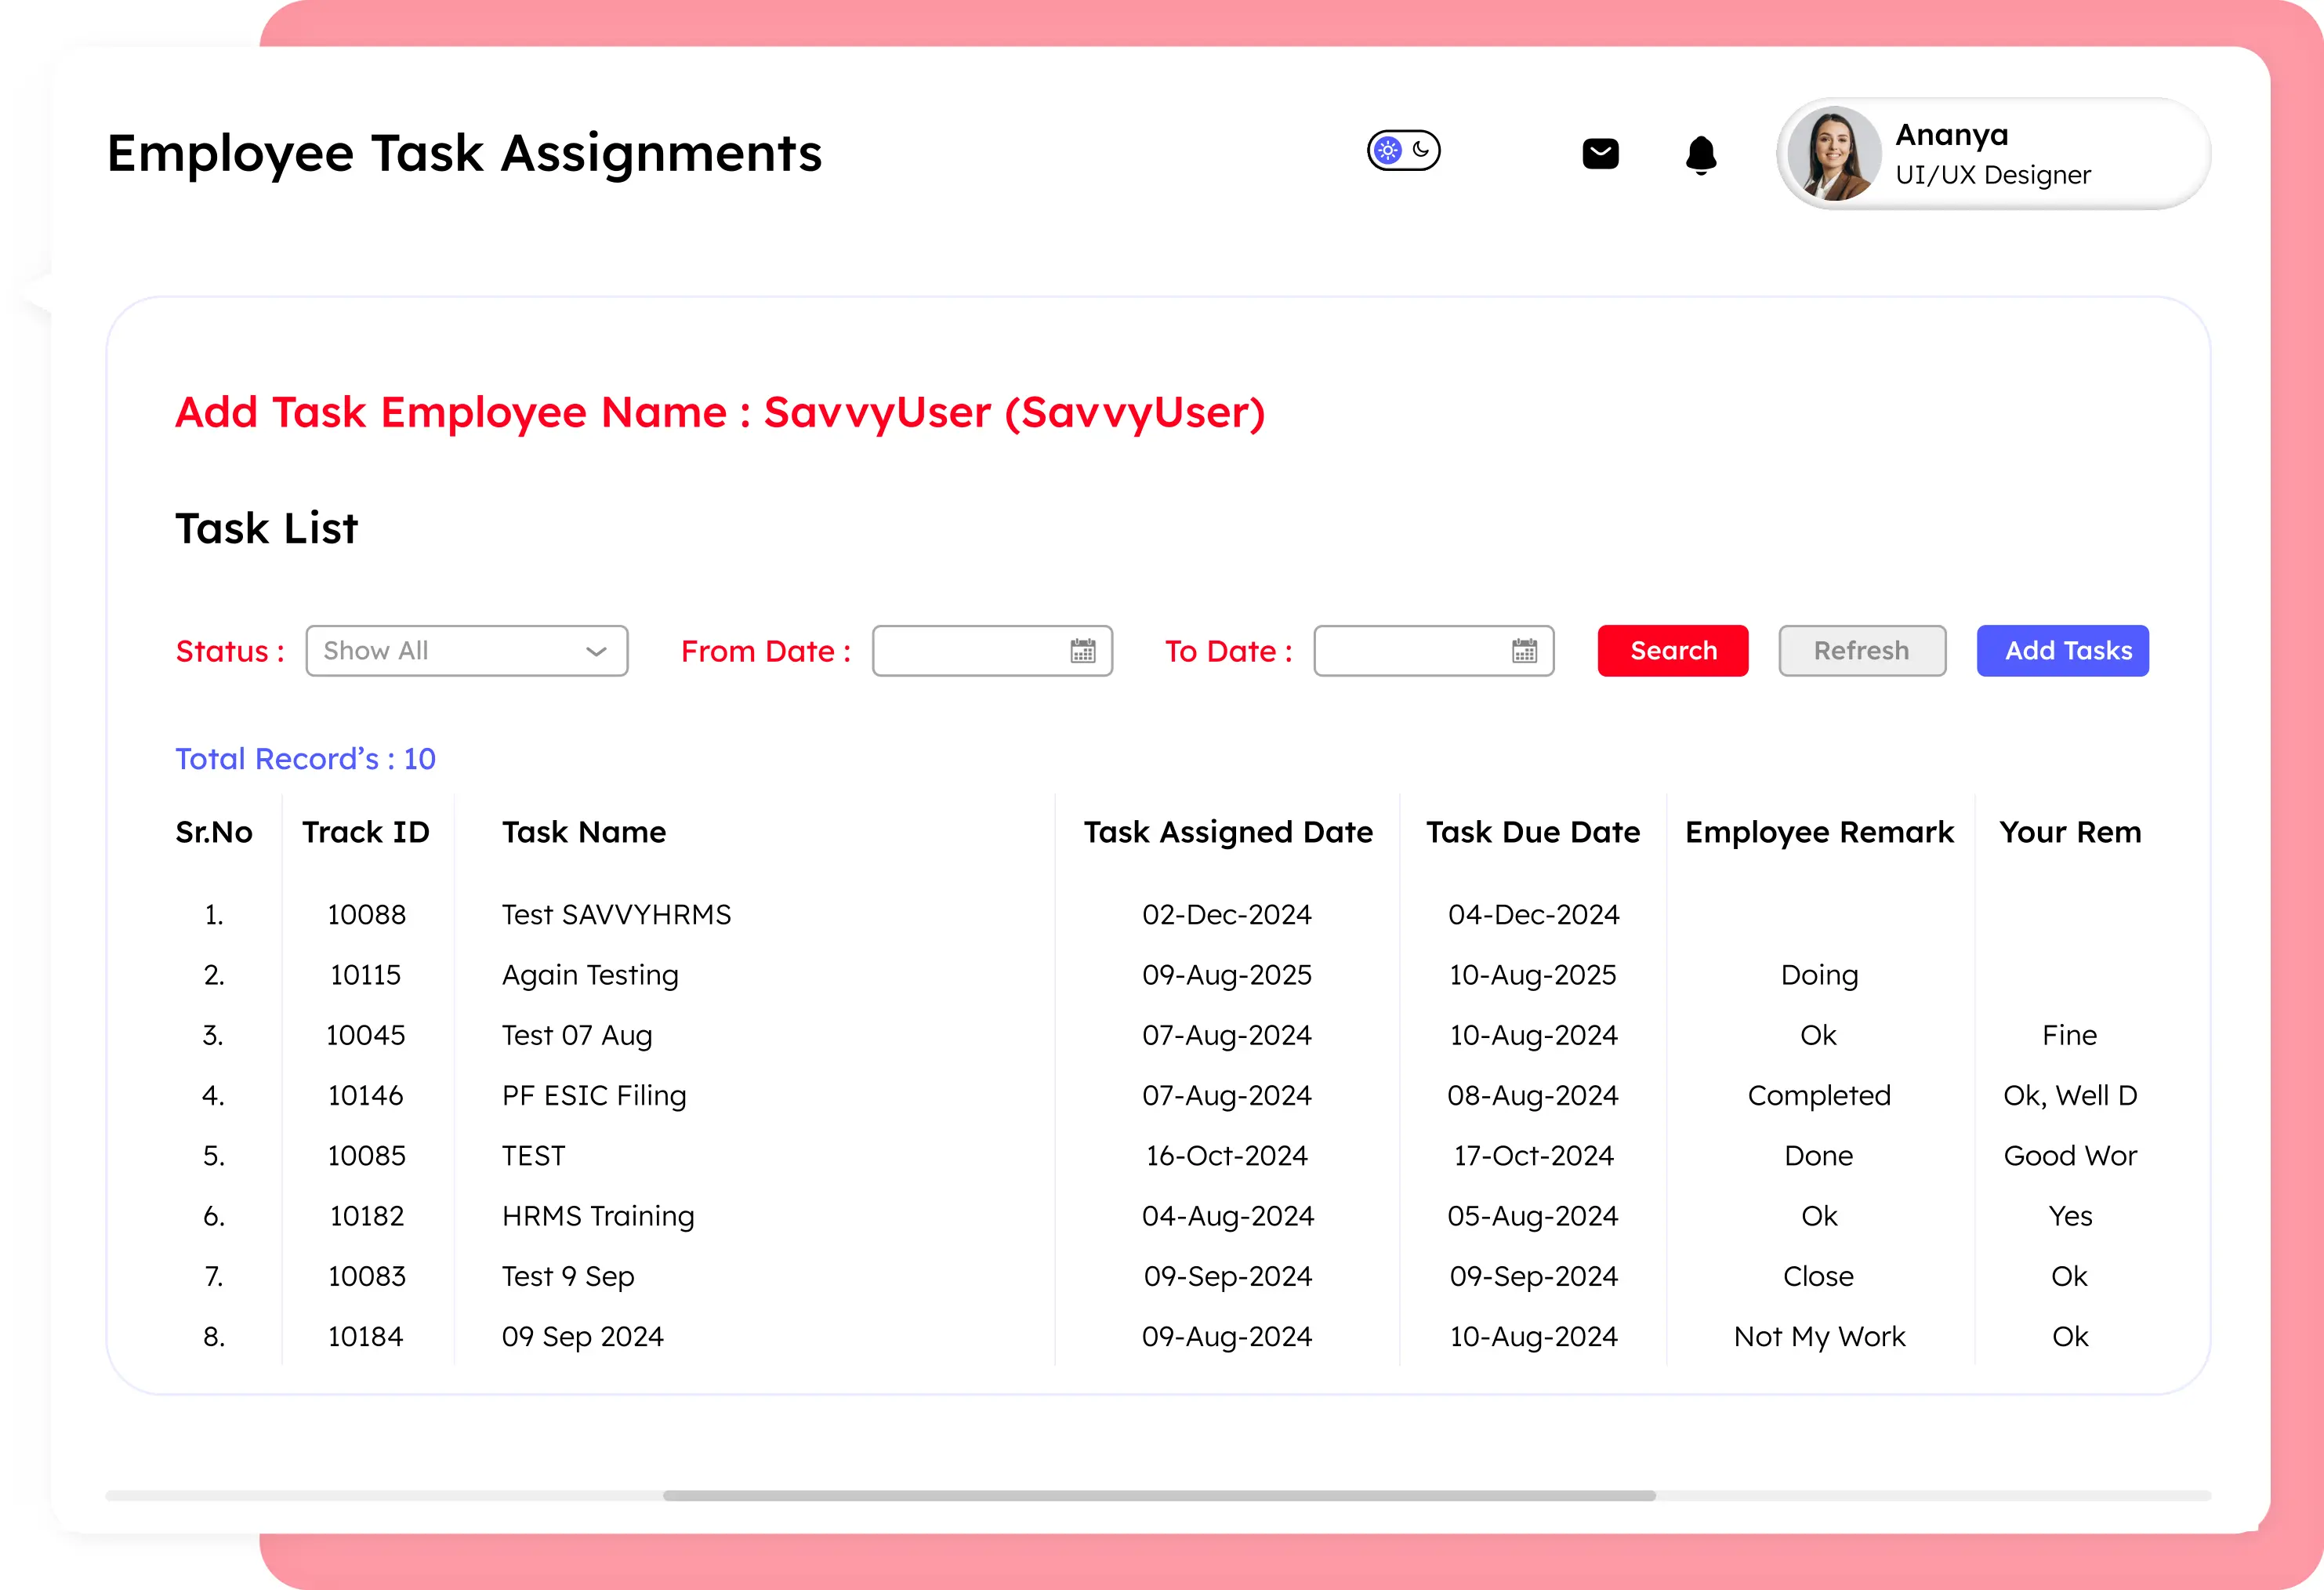Click the Refresh button
Viewport: 2324px width, 1590px height.
click(x=1862, y=651)
